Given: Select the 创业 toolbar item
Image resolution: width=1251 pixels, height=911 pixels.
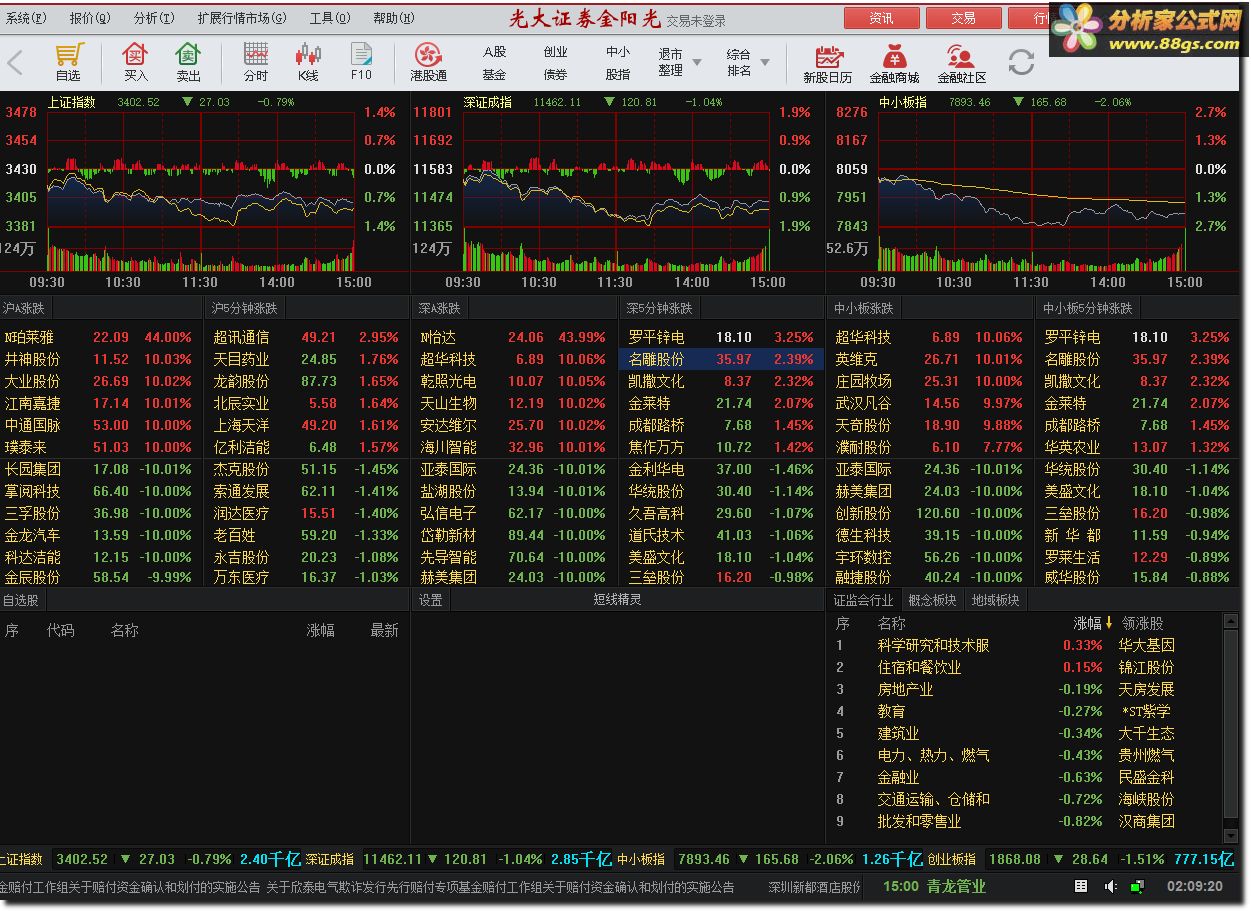Looking at the screenshot, I should coord(555,52).
